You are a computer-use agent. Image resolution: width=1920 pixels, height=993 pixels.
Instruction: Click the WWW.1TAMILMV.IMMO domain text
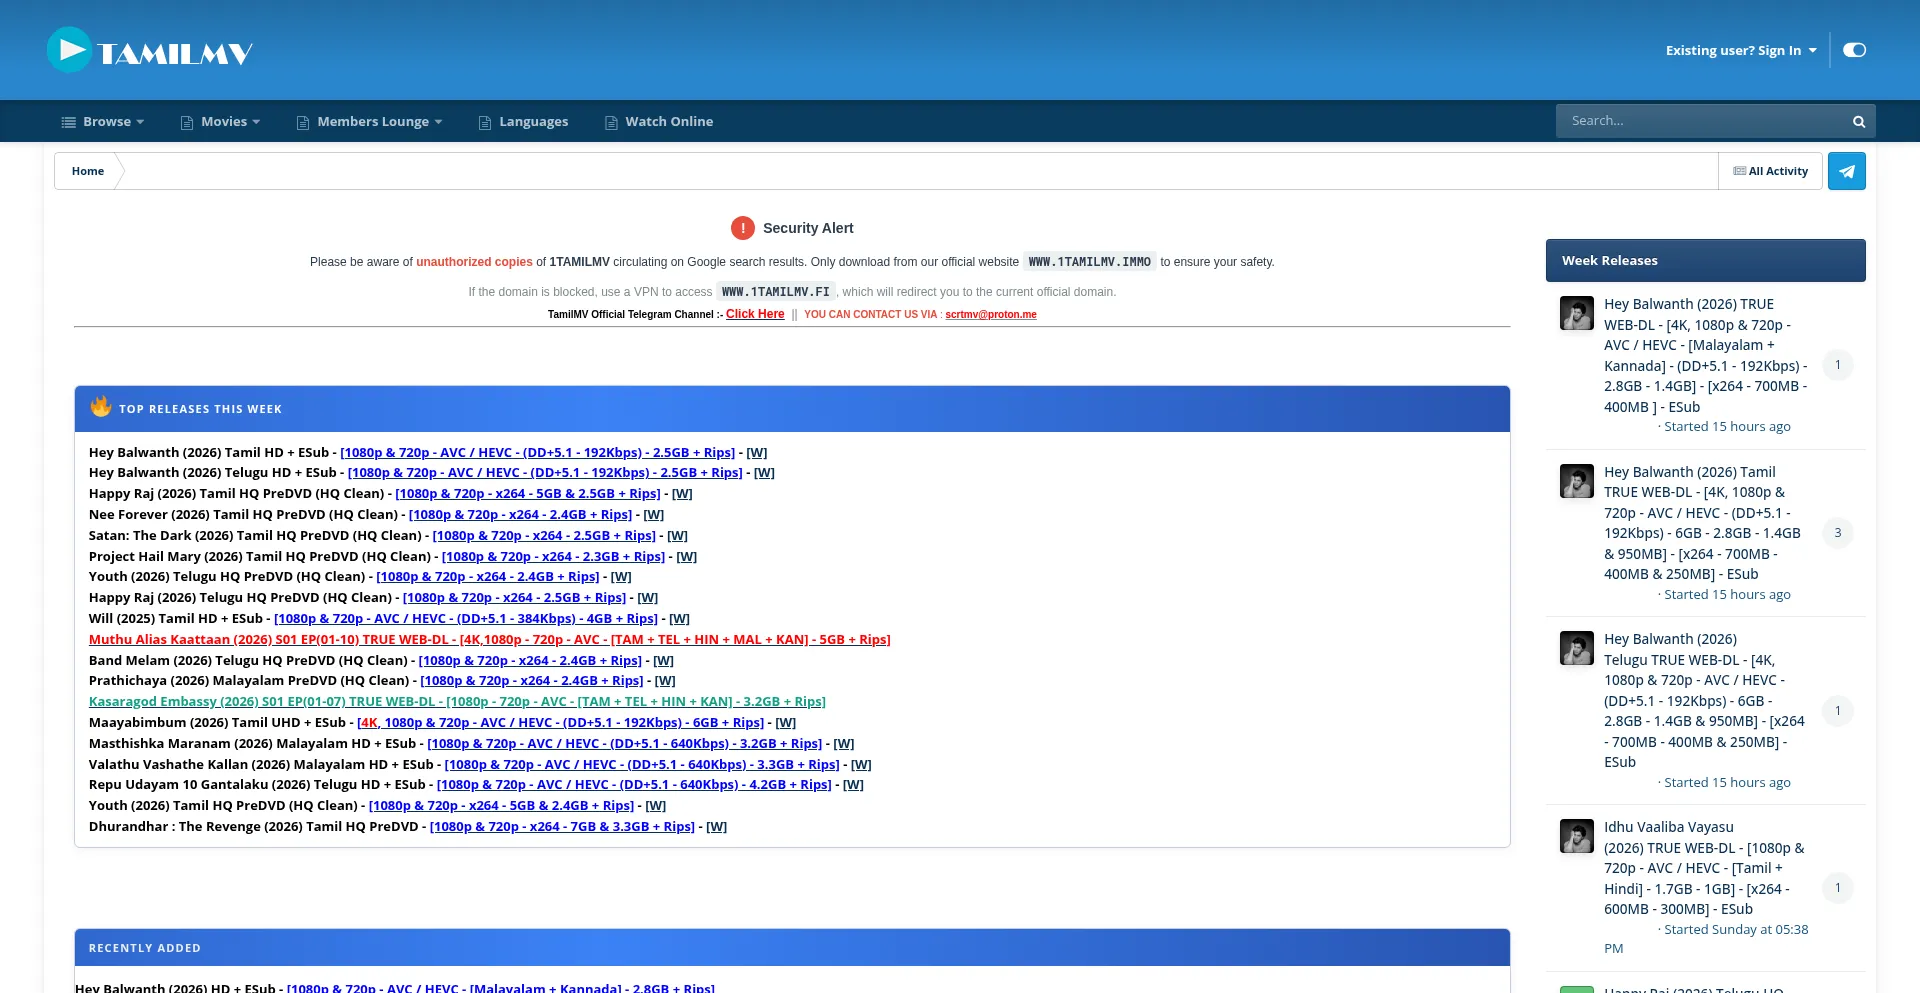1090,262
